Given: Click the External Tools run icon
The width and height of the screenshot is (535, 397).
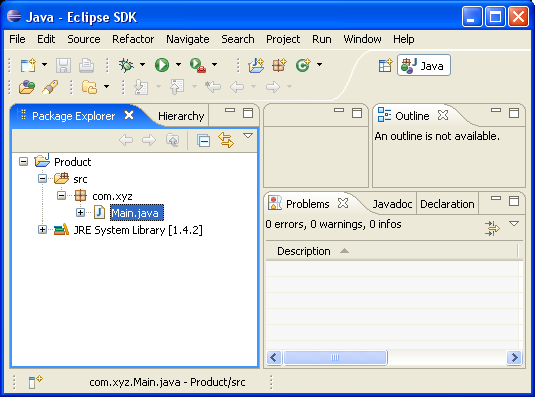Looking at the screenshot, I should [198, 65].
